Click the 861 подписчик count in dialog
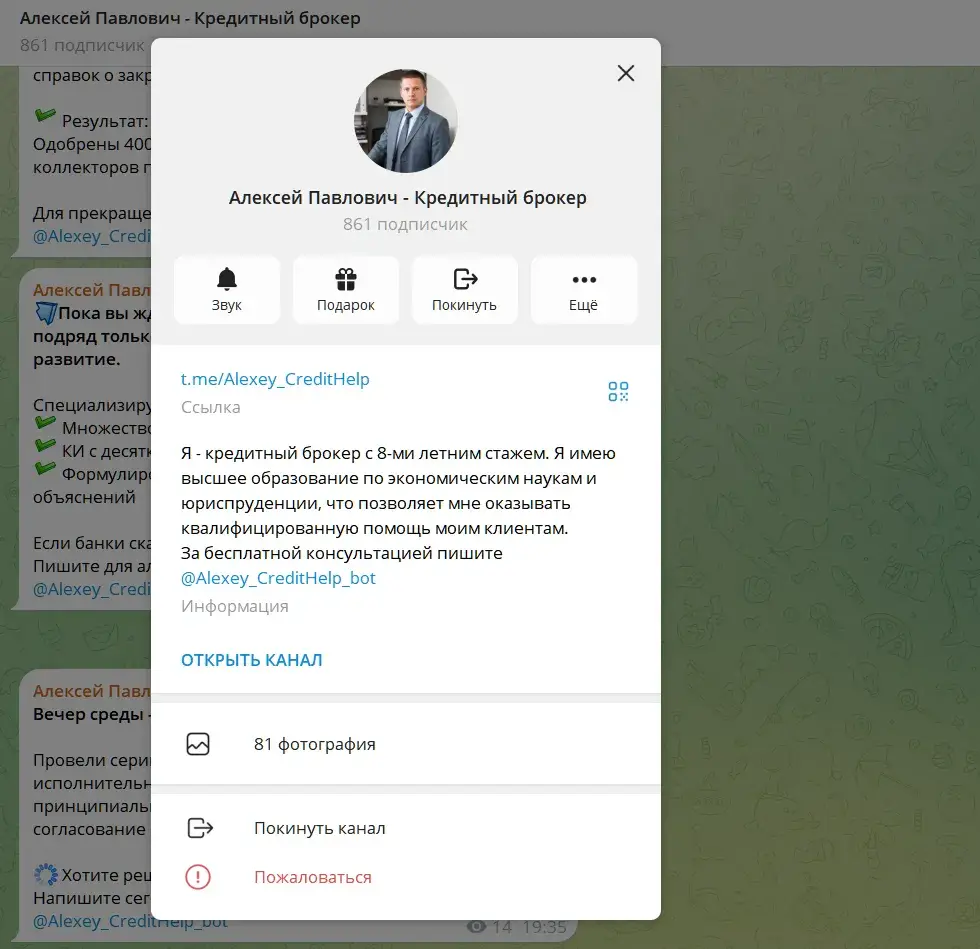The image size is (980, 949). (405, 224)
